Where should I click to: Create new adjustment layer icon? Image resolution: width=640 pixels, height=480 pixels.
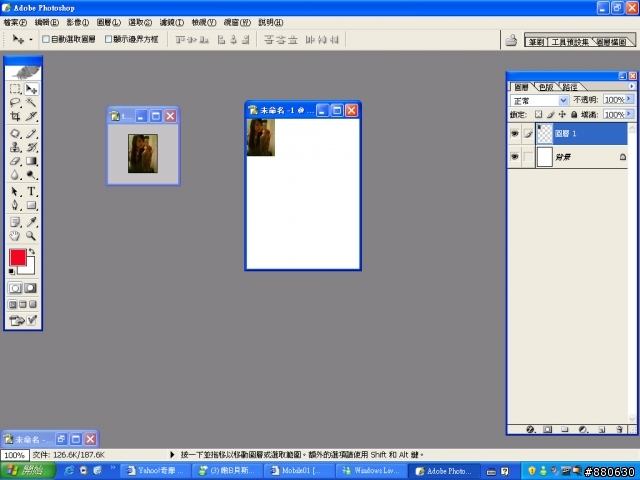click(583, 429)
